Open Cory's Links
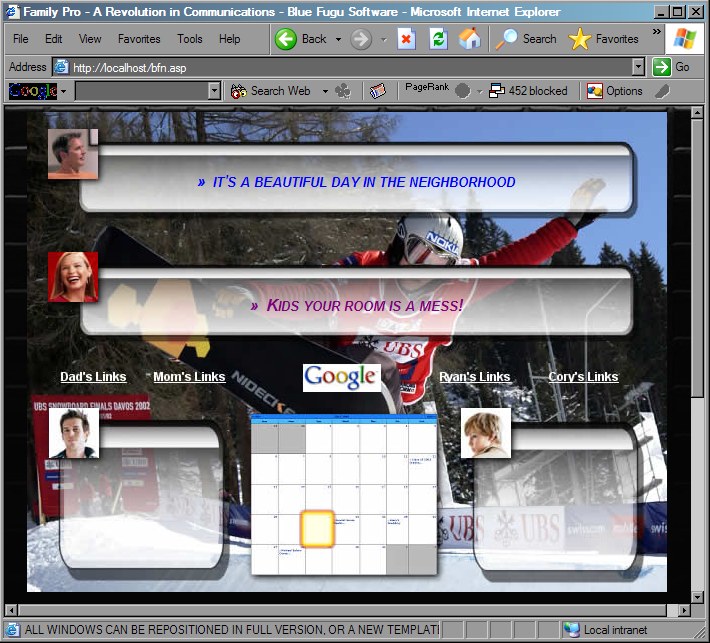 click(x=583, y=377)
